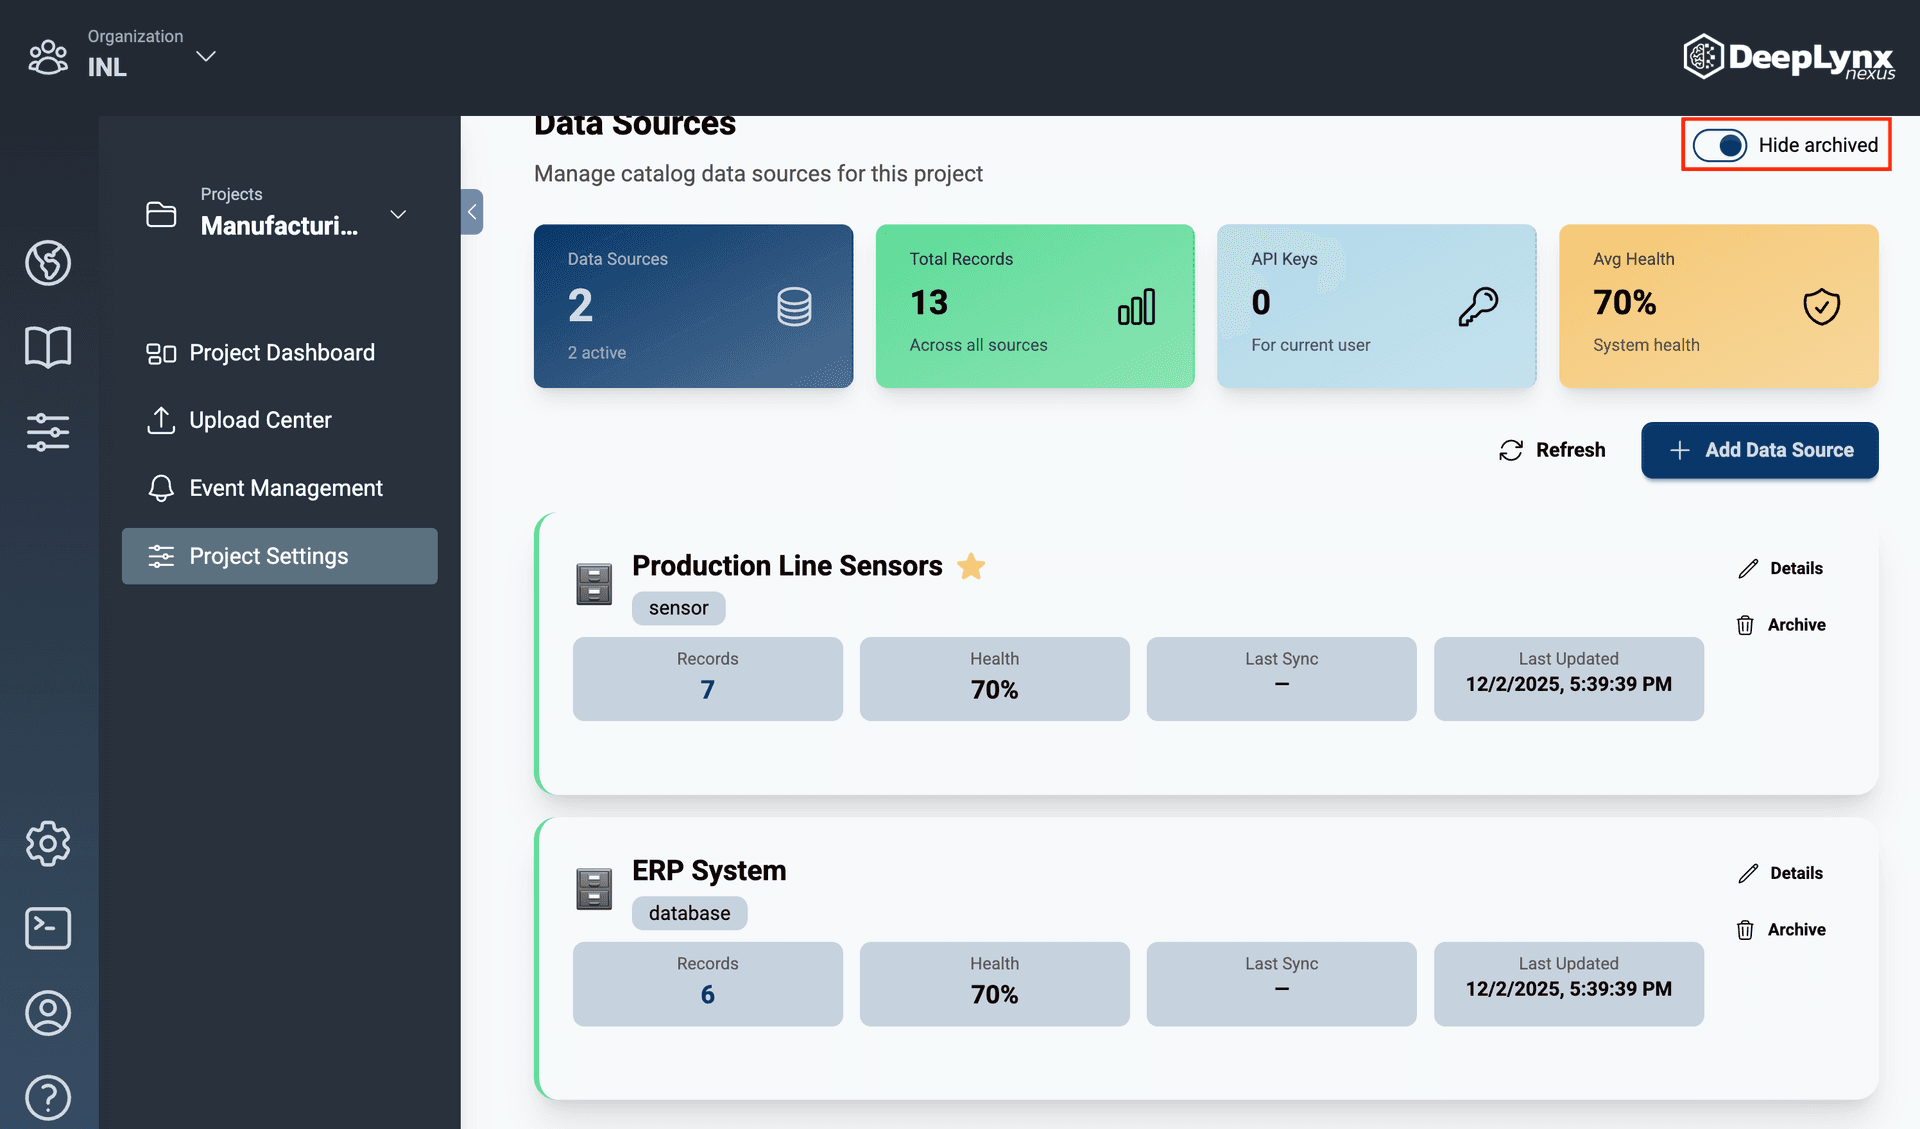Click the star next to Production Line Sensors
Viewport: 1920px width, 1129px height.
(x=971, y=567)
